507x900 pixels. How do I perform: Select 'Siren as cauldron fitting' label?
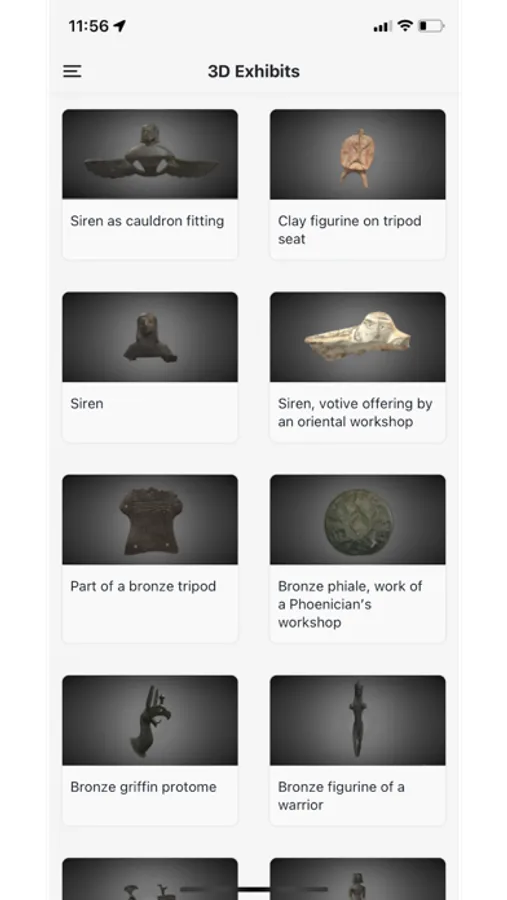coord(147,221)
